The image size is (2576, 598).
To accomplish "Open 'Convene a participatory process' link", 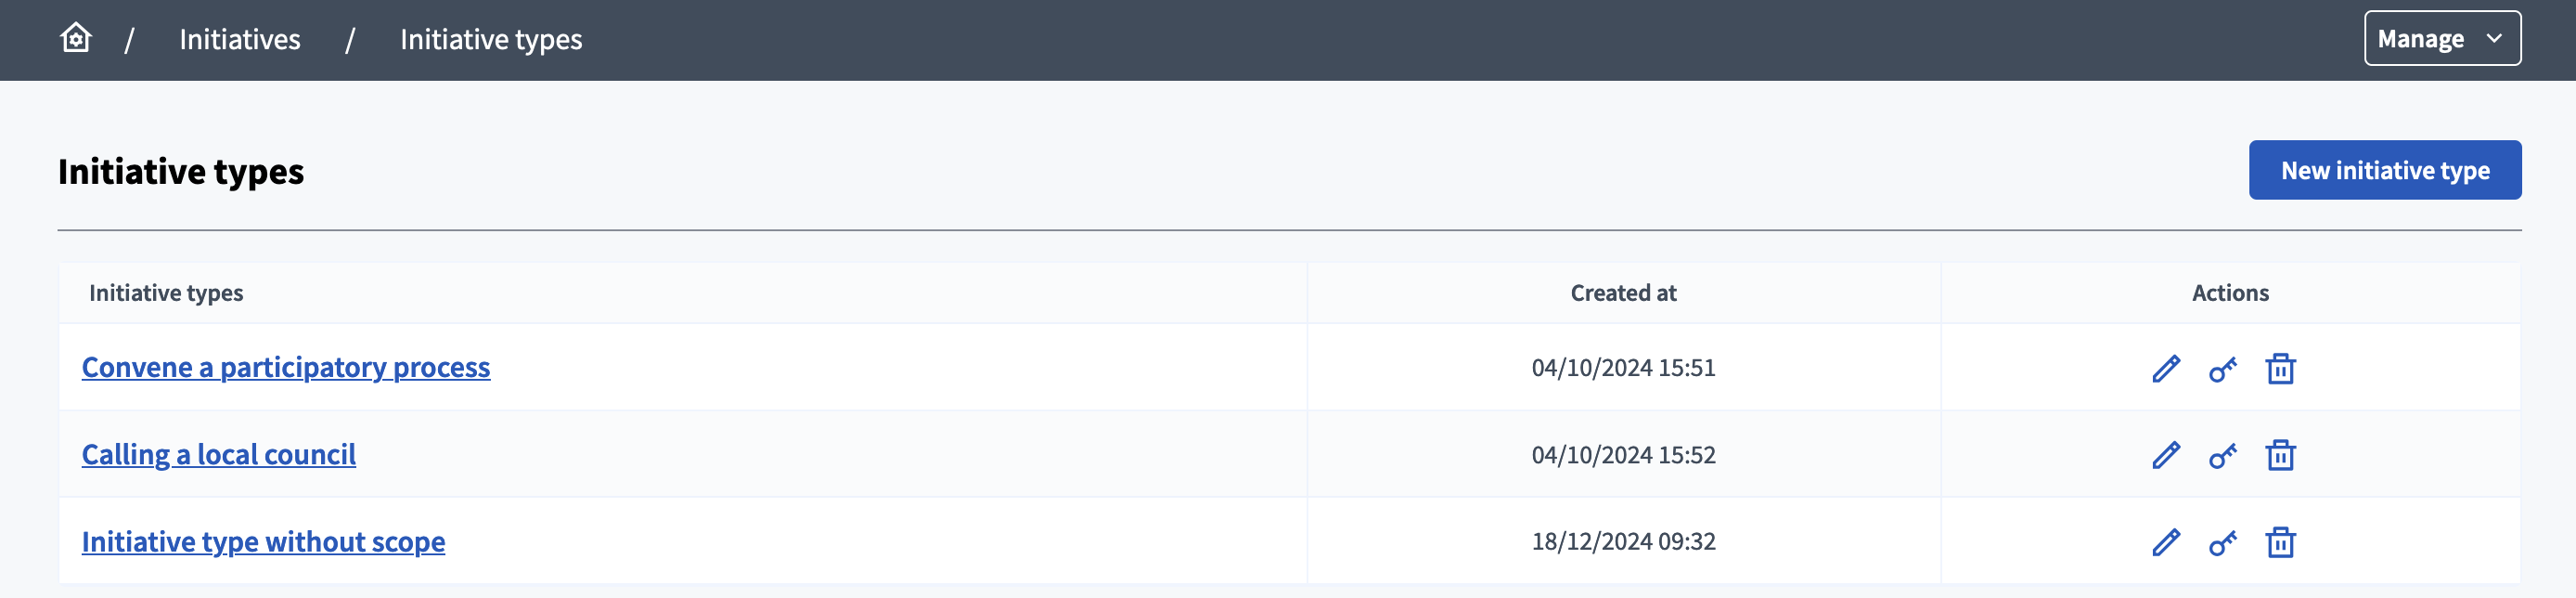I will [285, 368].
